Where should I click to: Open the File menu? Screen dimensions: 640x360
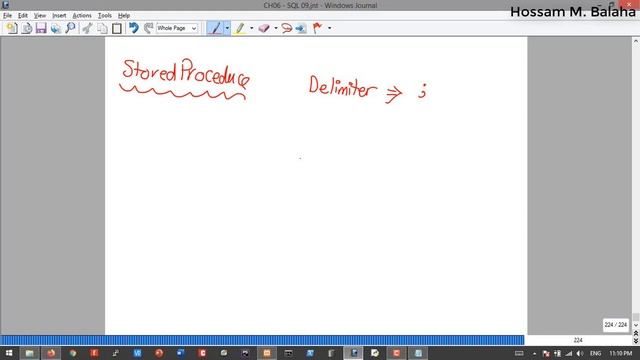[7, 16]
